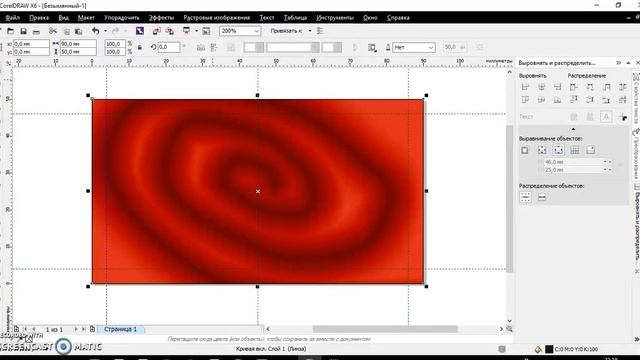Collapse docker with double chevron
This screenshot has height=360, width=640.
pyautogui.click(x=618, y=63)
